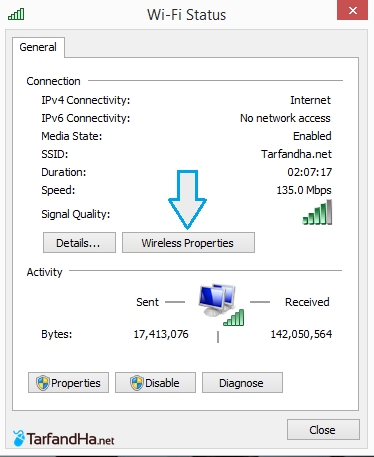Click the Wi-Fi signal icon in title bar
The height and width of the screenshot is (457, 374).
[16, 14]
